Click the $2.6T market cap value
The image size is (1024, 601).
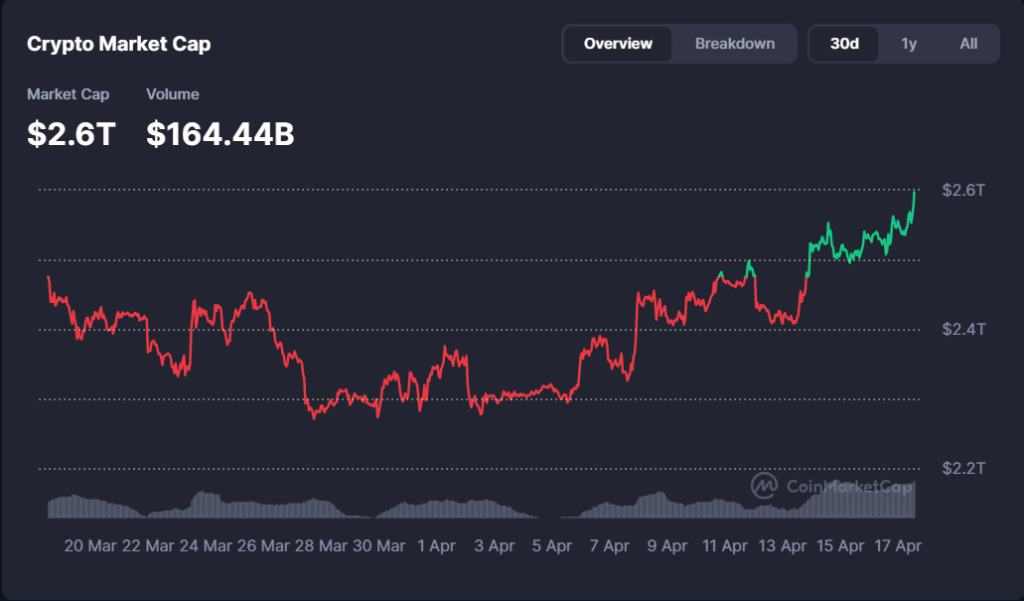[x=71, y=134]
